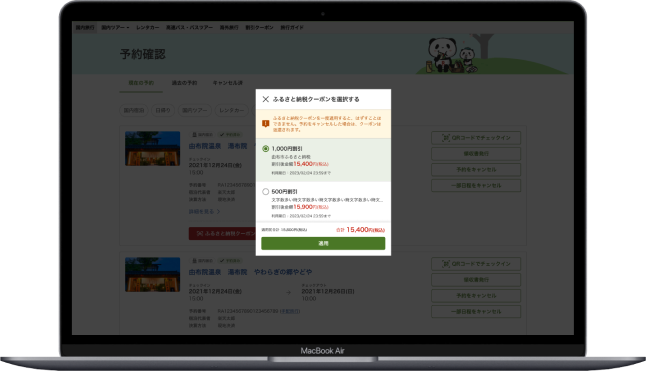Image resolution: width=646 pixels, height=371 pixels.
Task: Click QRコードでチェックイン for second booking
Action: [476, 264]
